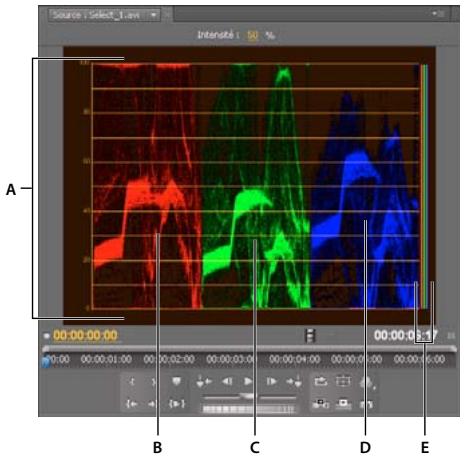This screenshot has height=457, width=464.
Task: Step forward one frame
Action: click(x=271, y=381)
